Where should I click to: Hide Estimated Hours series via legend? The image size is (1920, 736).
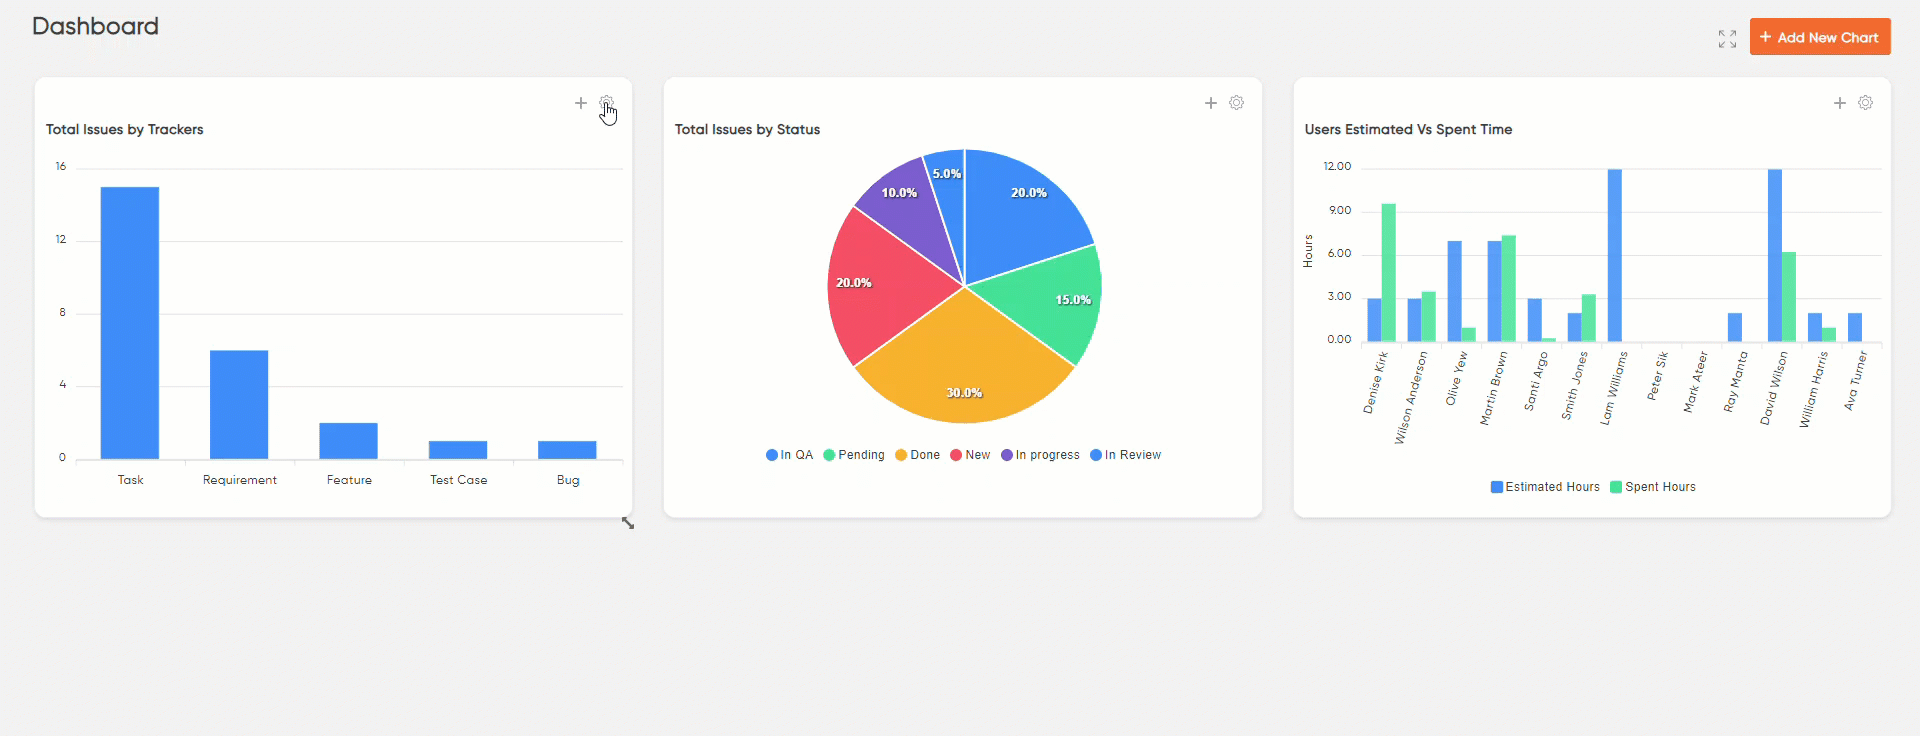click(x=1545, y=487)
